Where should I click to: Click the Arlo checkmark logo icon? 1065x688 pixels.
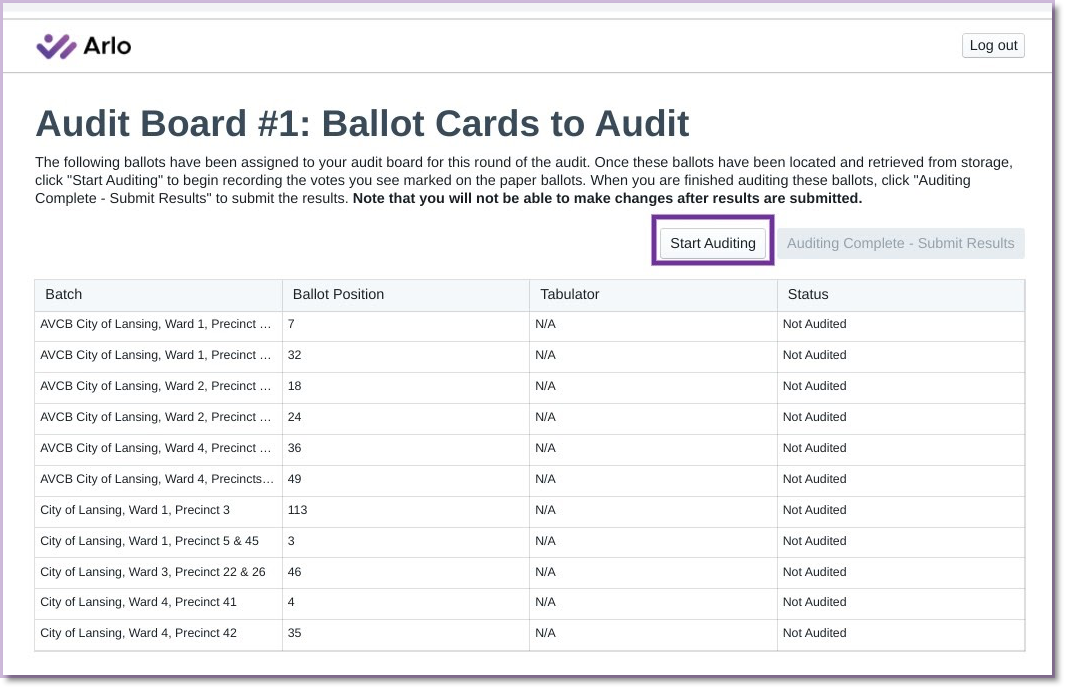point(56,46)
